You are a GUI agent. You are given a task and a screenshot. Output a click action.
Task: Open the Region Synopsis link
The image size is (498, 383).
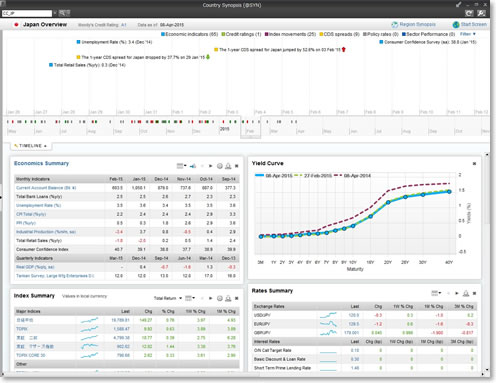(x=417, y=24)
